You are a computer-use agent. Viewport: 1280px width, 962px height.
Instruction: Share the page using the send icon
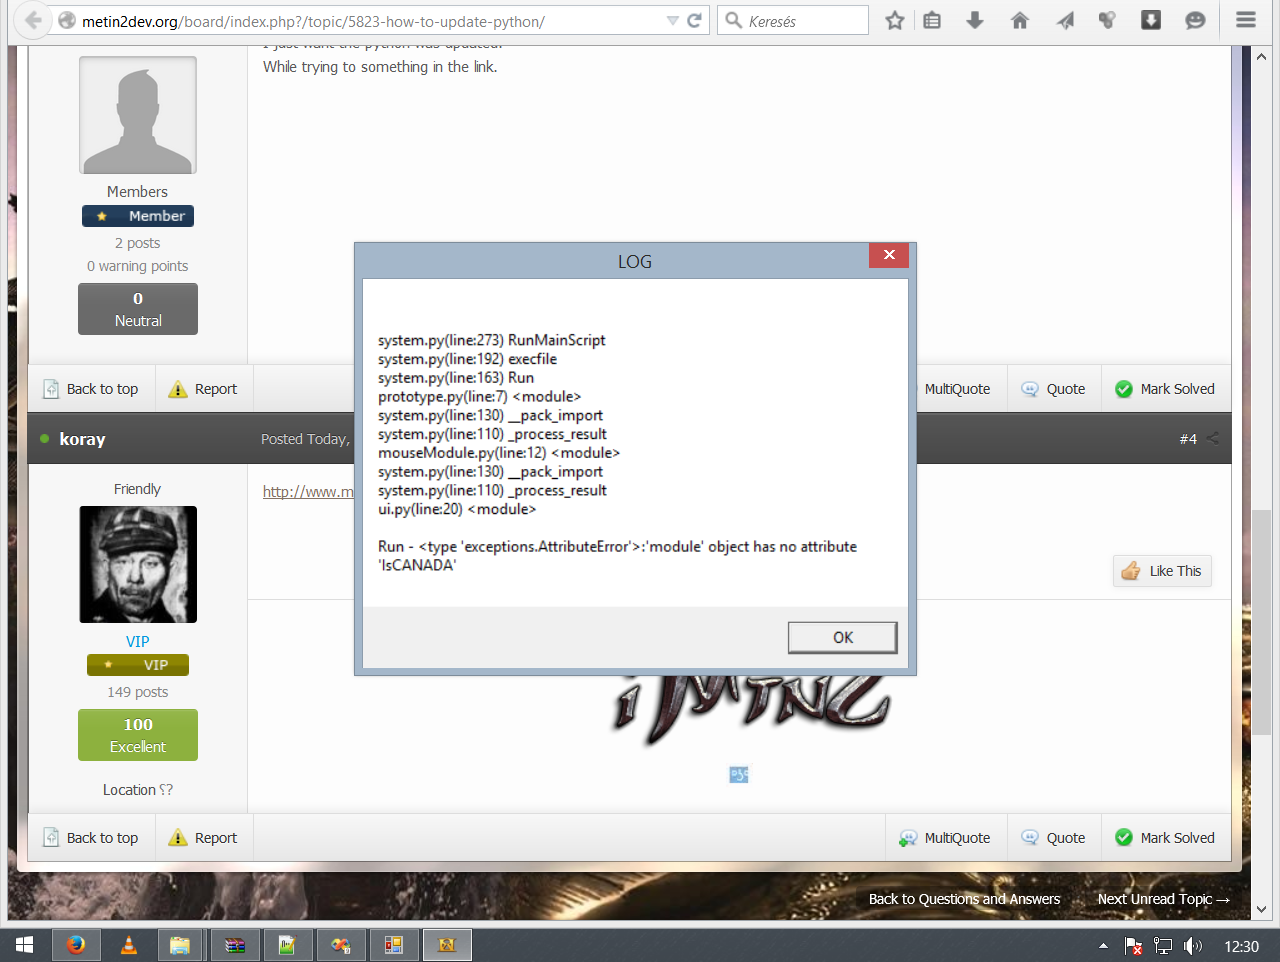1064,20
